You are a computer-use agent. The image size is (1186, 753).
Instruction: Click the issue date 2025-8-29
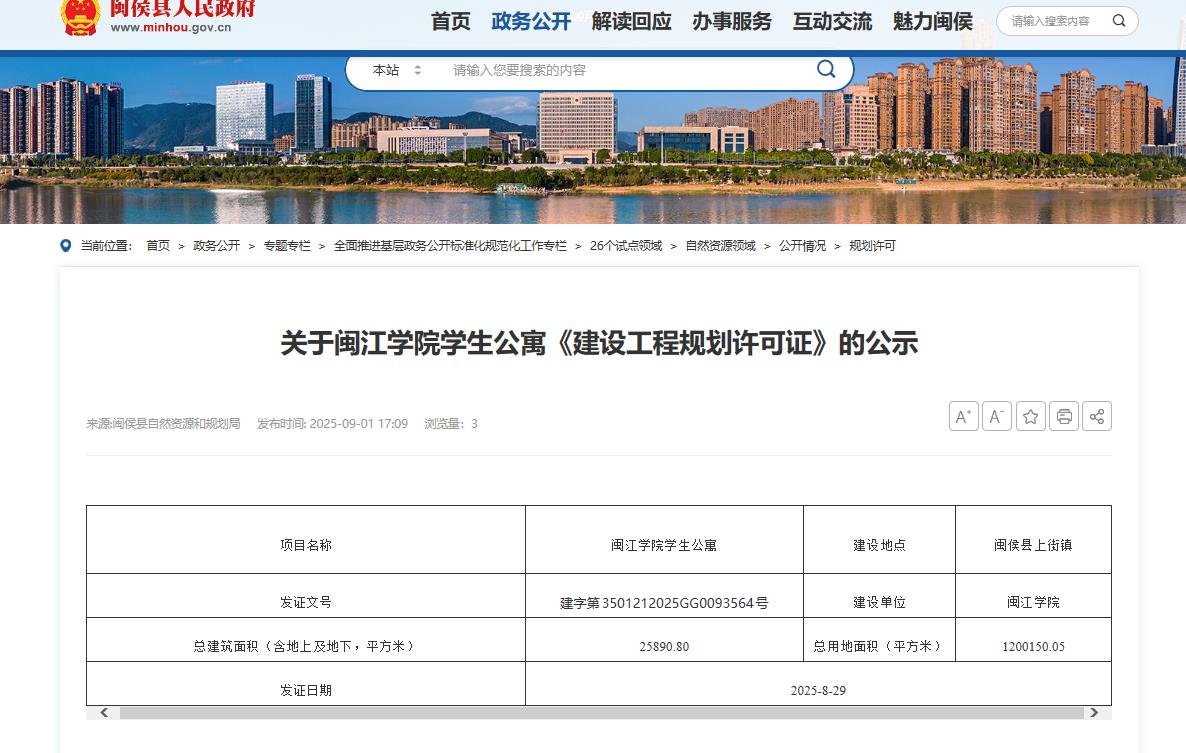pyautogui.click(x=818, y=690)
